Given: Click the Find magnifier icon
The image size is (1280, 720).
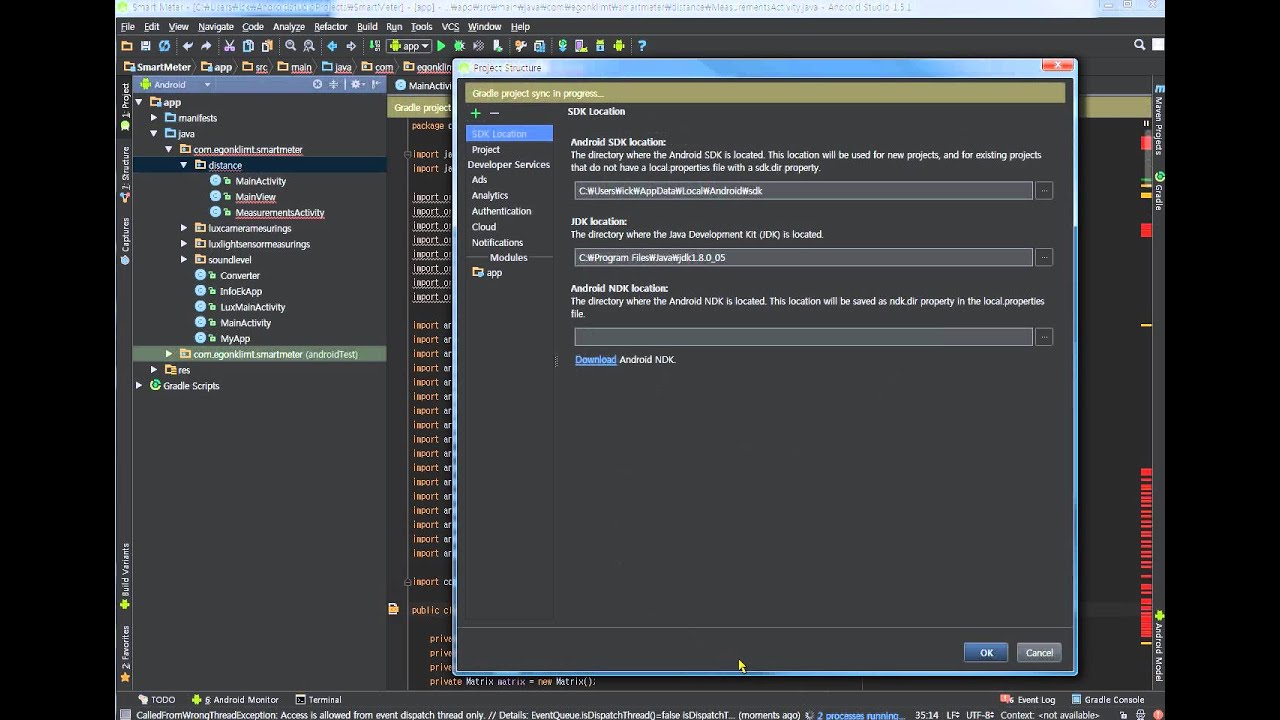Looking at the screenshot, I should pyautogui.click(x=291, y=46).
